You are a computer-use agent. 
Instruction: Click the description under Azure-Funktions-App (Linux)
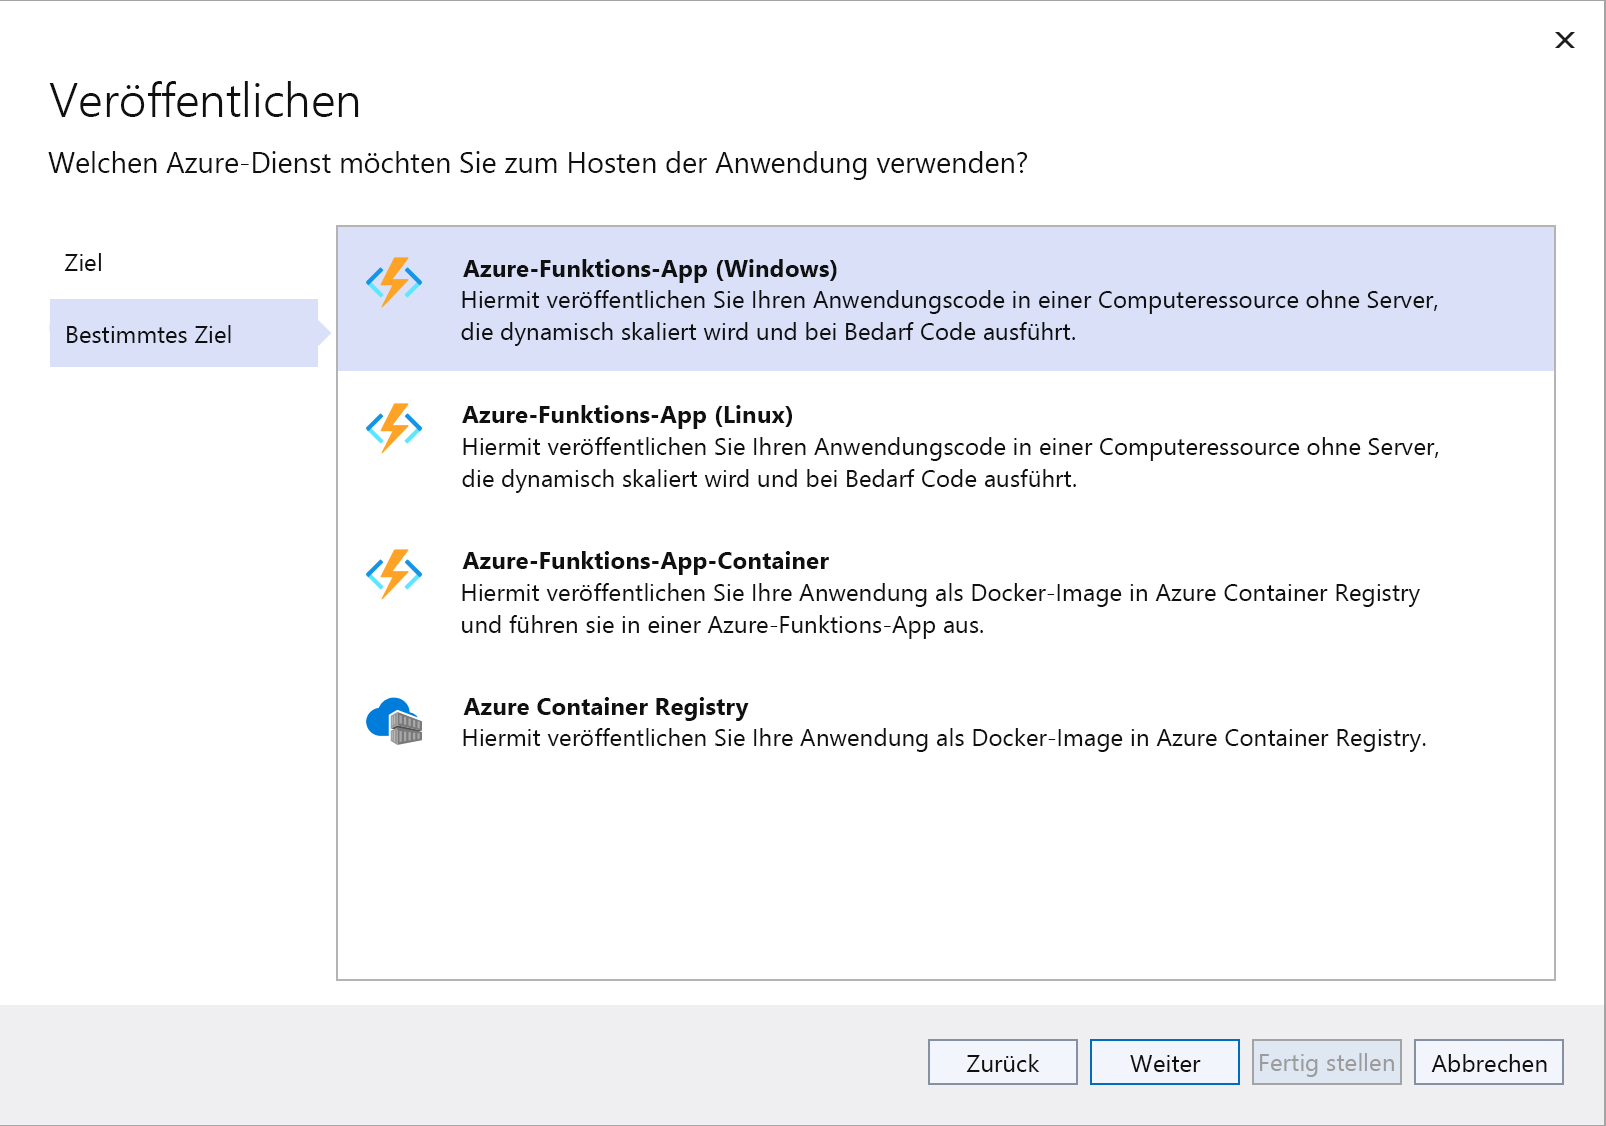[x=950, y=463]
